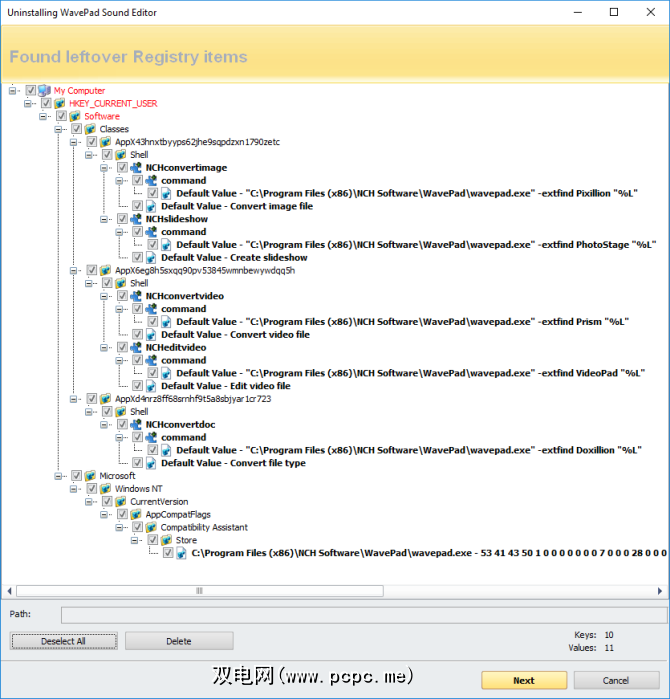Close the Uninstalling WavePad window
The image size is (670, 699).
click(x=650, y=12)
